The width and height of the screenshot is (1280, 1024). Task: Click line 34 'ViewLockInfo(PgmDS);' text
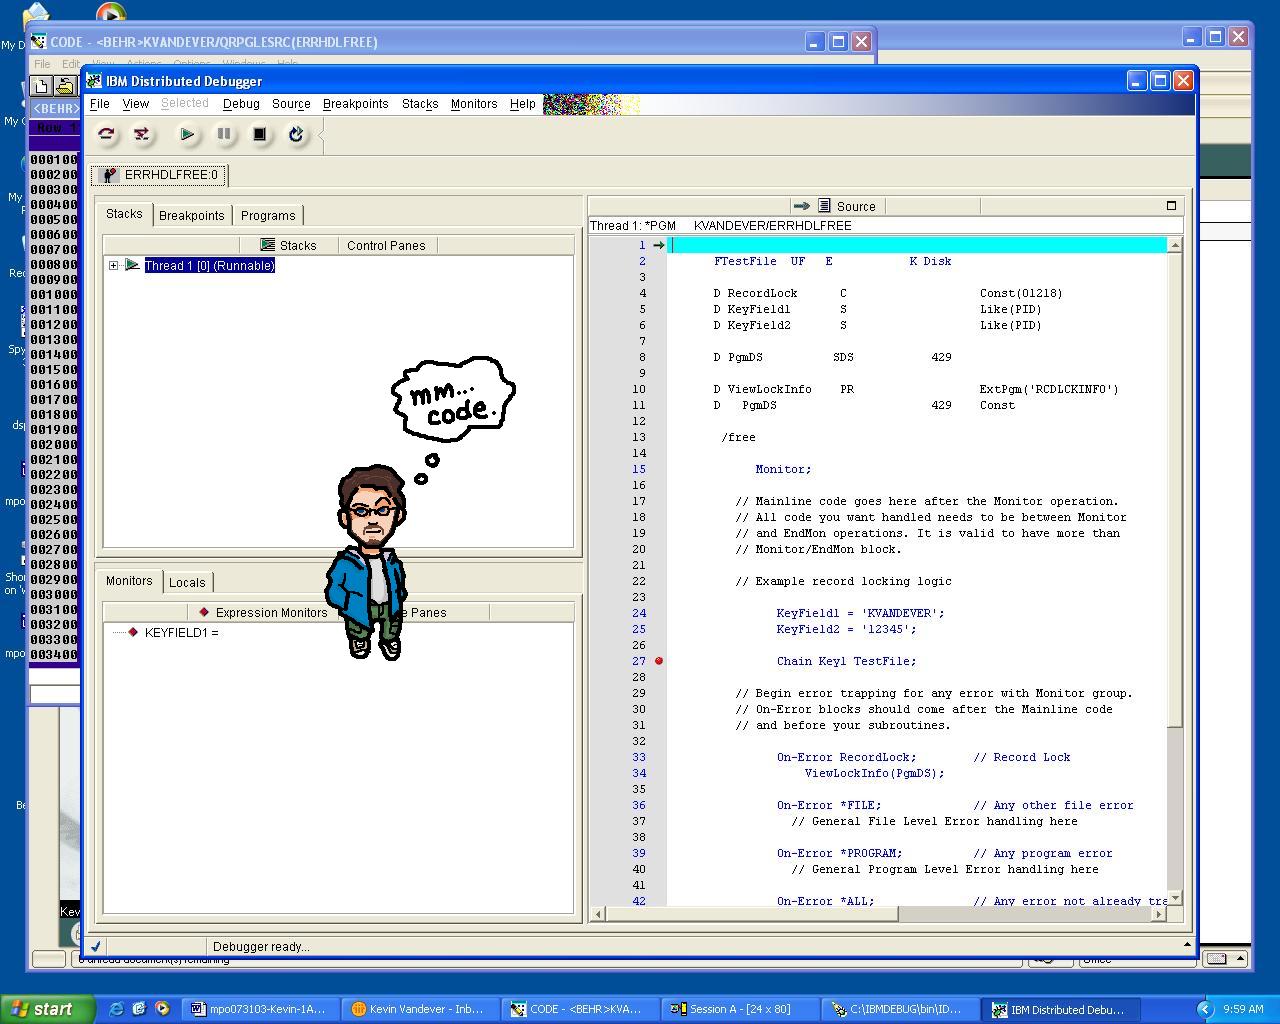coord(874,773)
